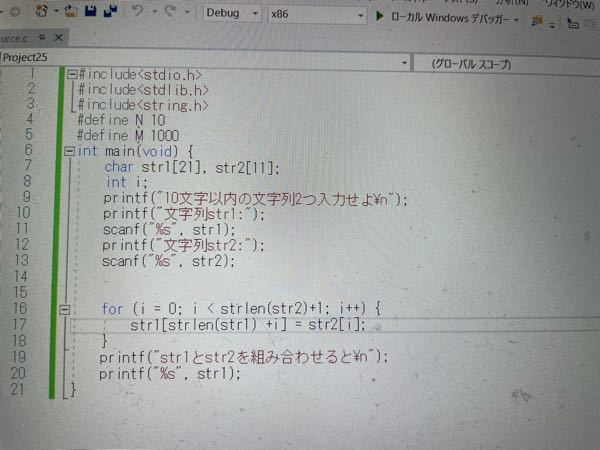Image resolution: width=600 pixels, height=450 pixels.
Task: Click the pin icon on the Source.c tab
Action: pyautogui.click(x=42, y=38)
